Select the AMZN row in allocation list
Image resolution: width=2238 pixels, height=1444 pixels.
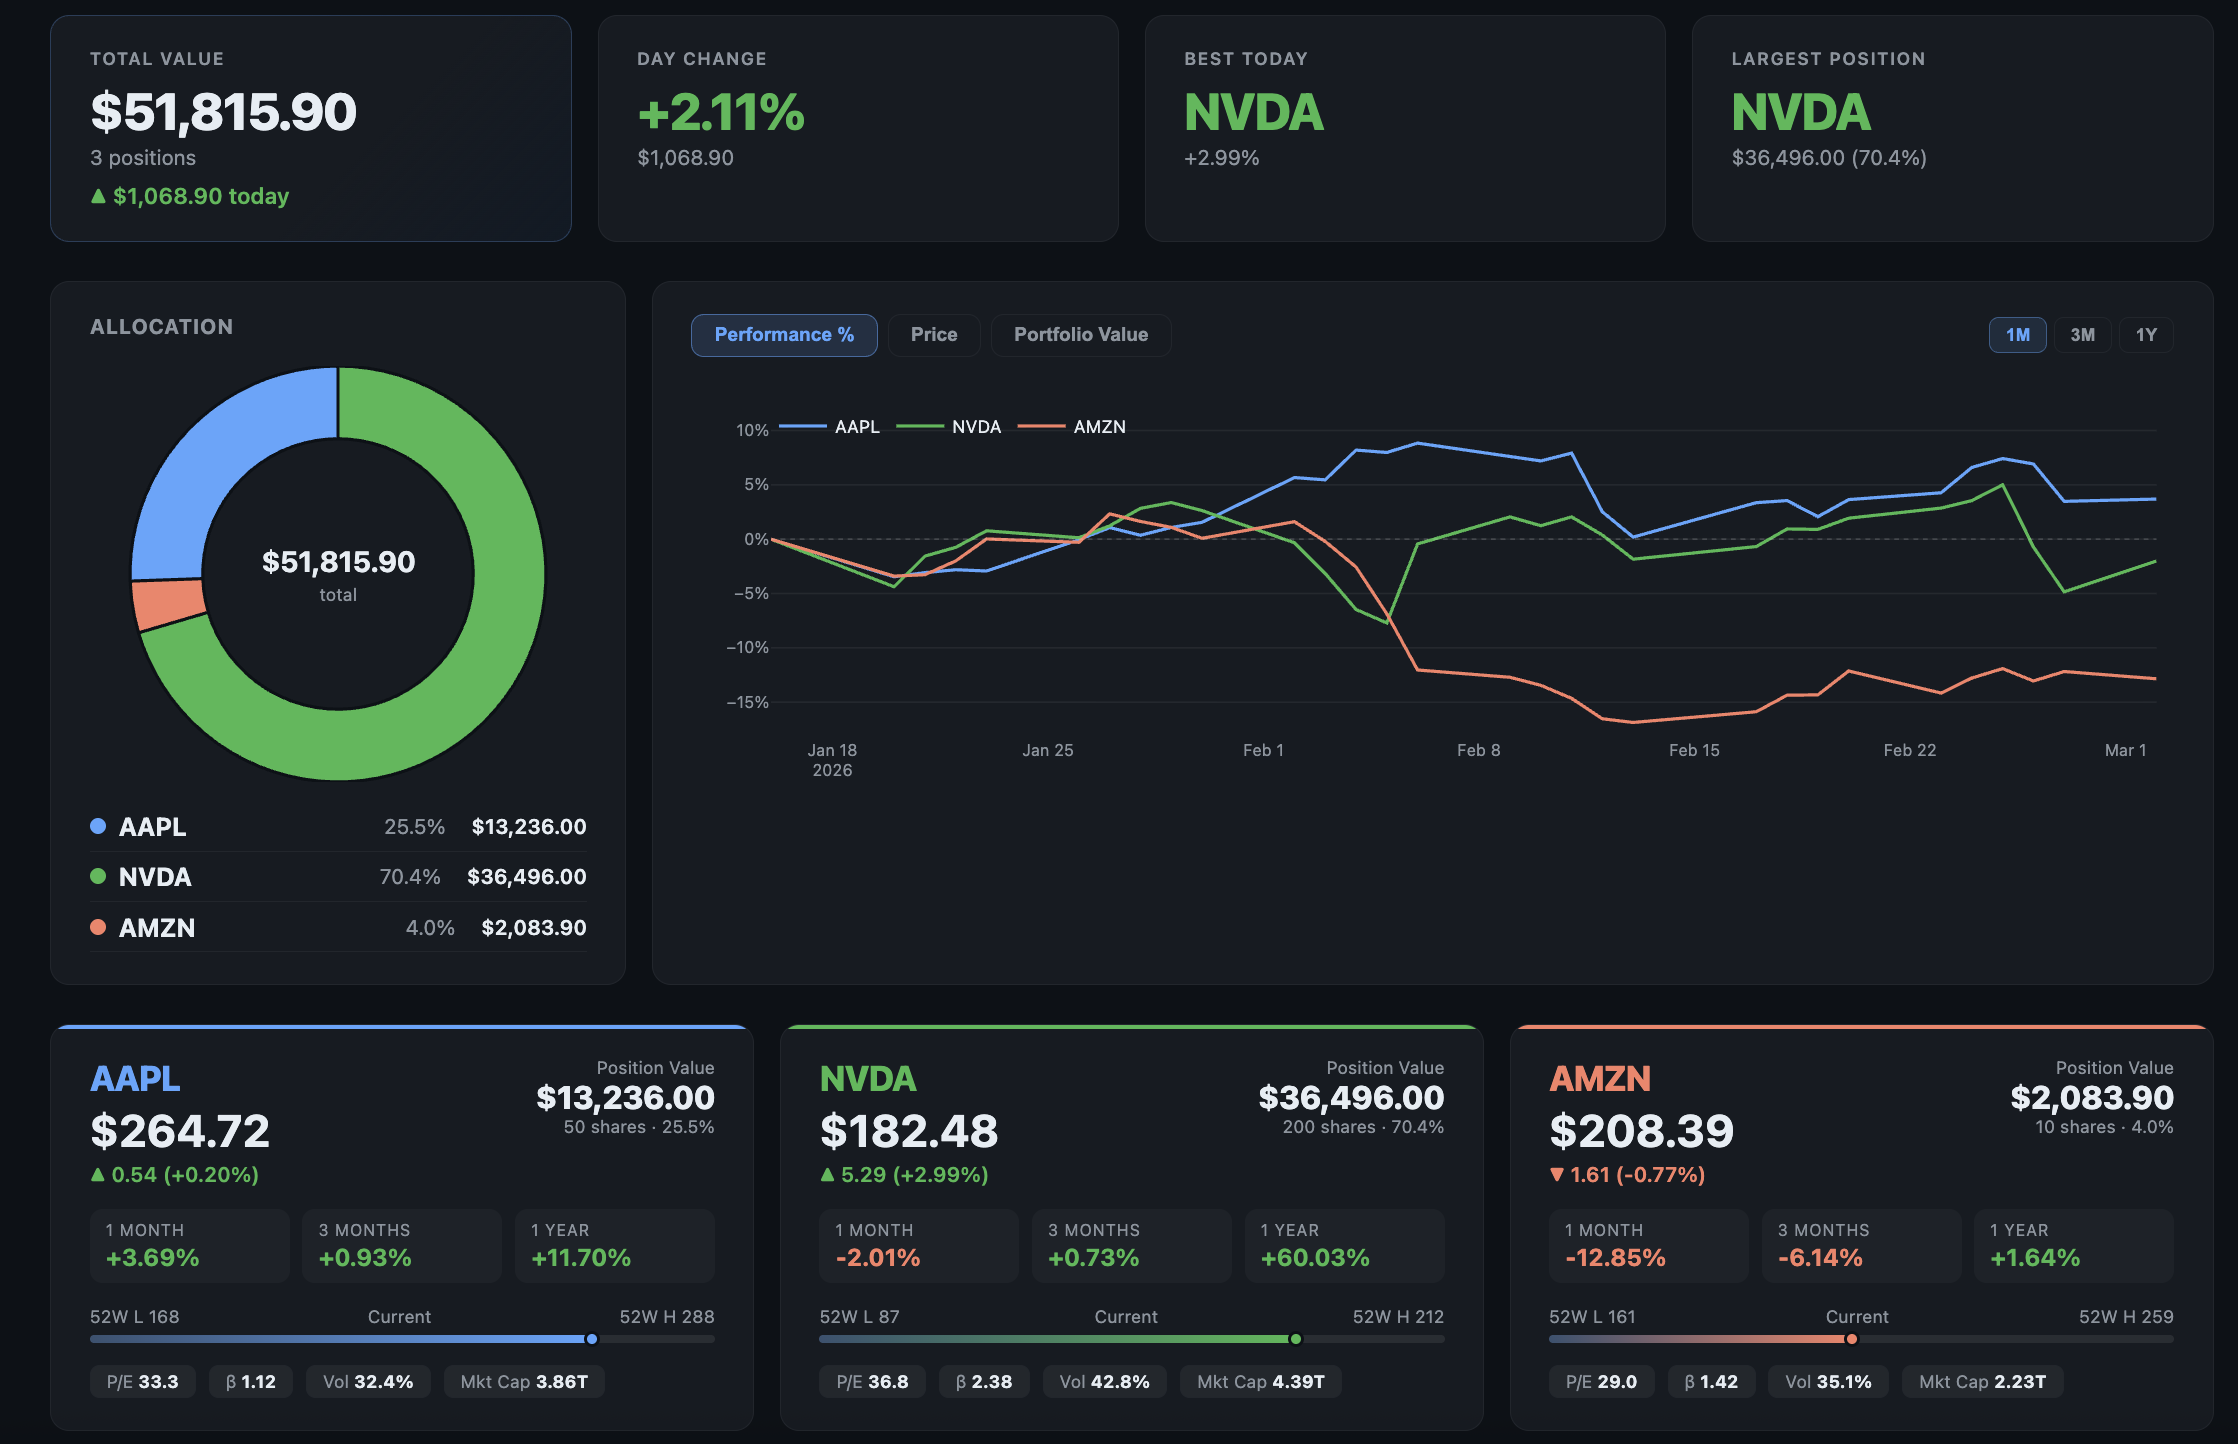(338, 928)
